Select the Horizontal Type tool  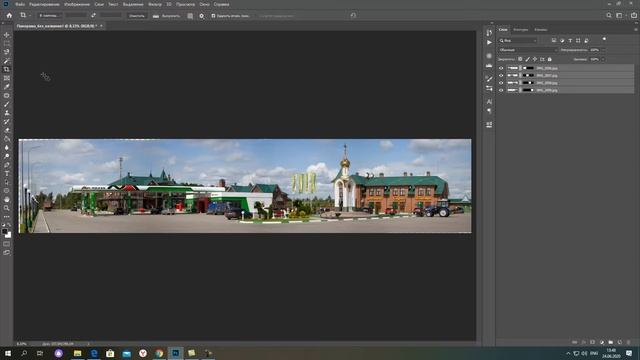pos(7,173)
